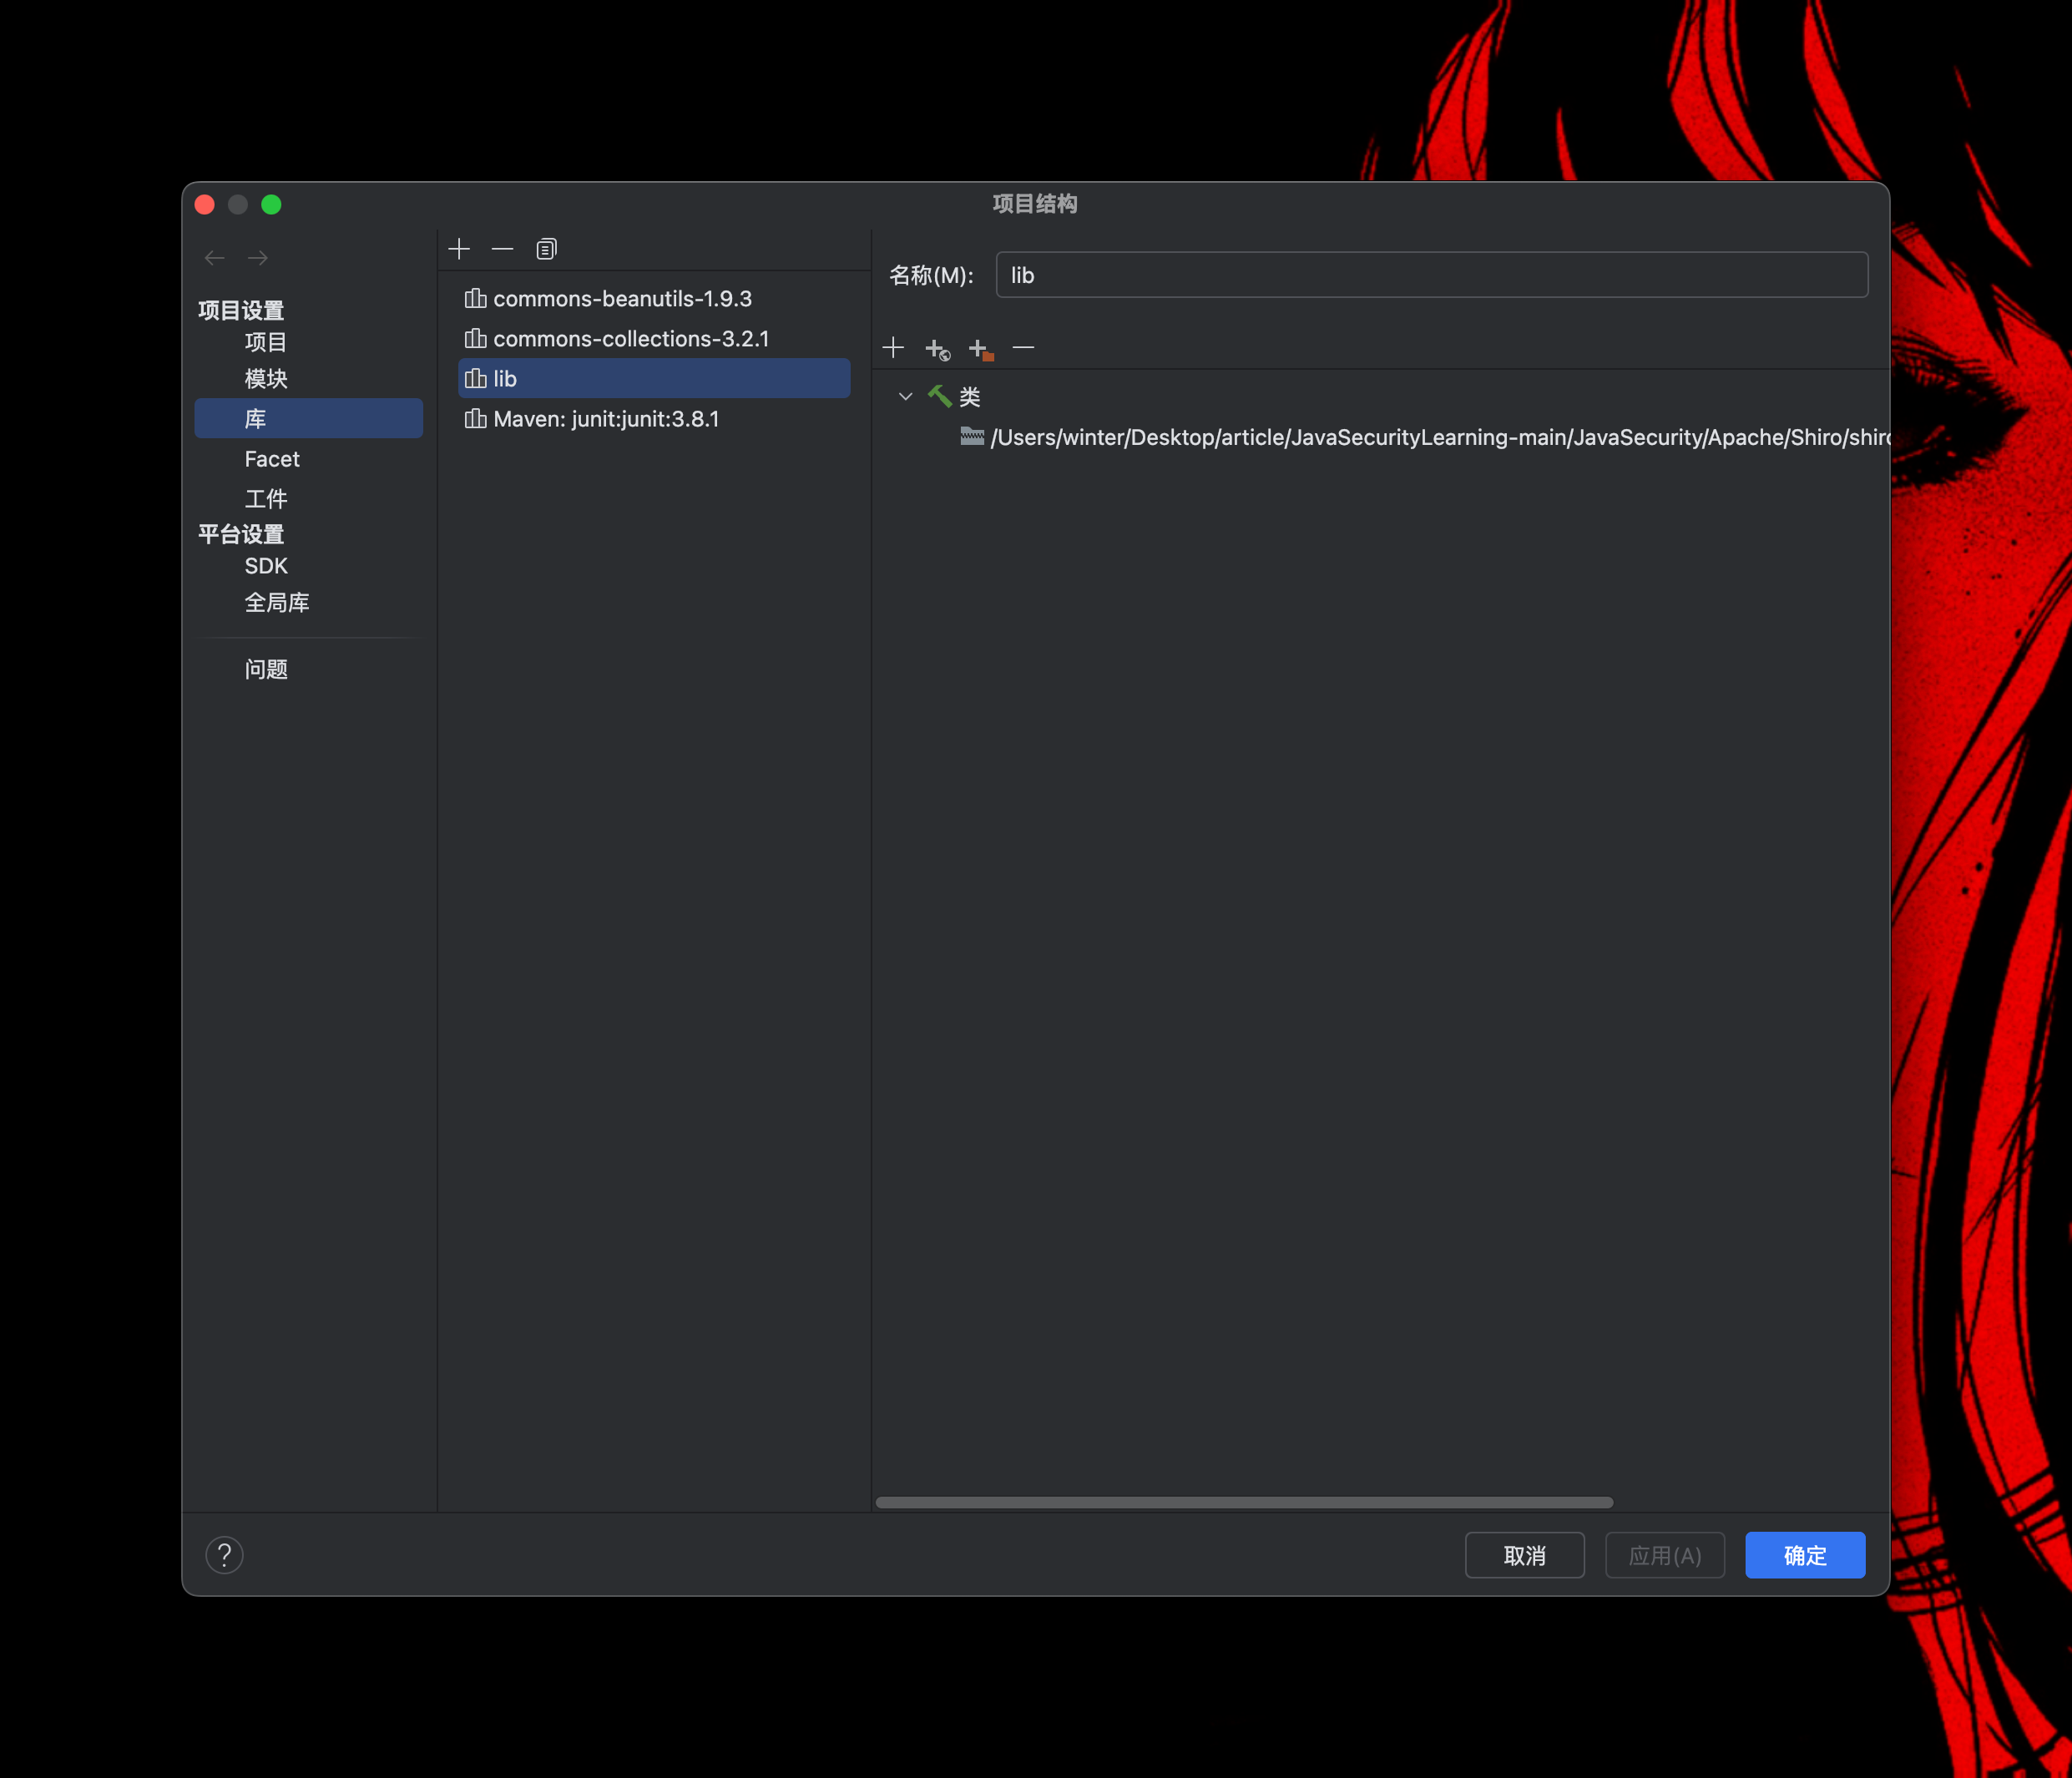Open the Facet settings section
This screenshot has height=1778, width=2072.
tap(272, 459)
